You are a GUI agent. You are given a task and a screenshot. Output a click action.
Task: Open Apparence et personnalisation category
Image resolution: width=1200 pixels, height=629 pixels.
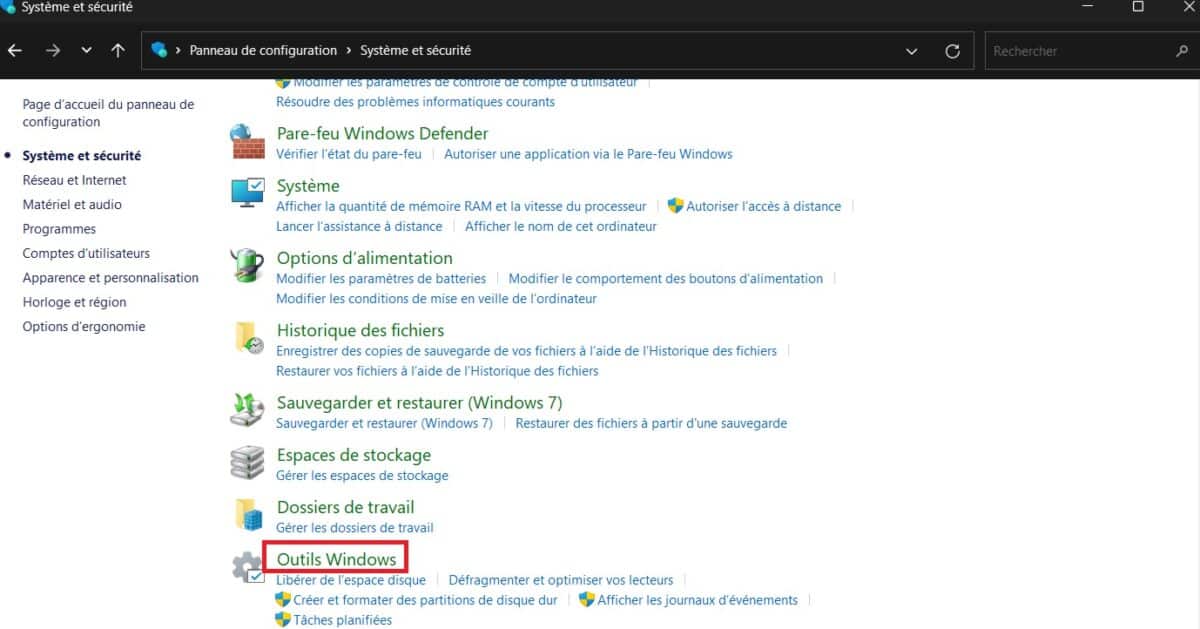click(111, 278)
